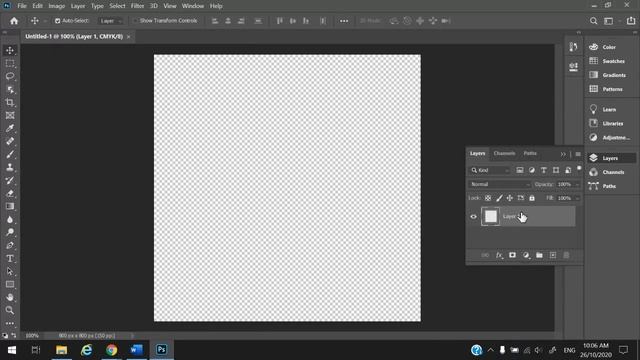
Task: Create a new layer group
Action: (539, 255)
